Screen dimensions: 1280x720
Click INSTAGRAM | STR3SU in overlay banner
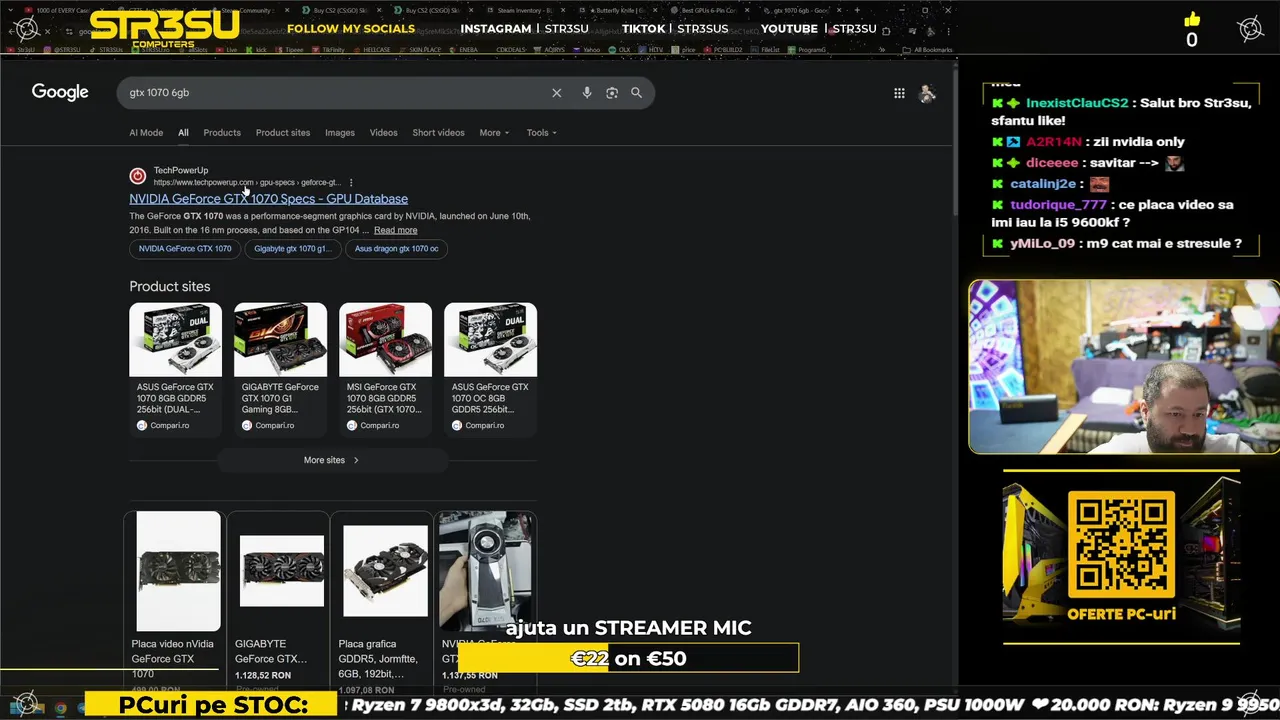click(x=524, y=29)
